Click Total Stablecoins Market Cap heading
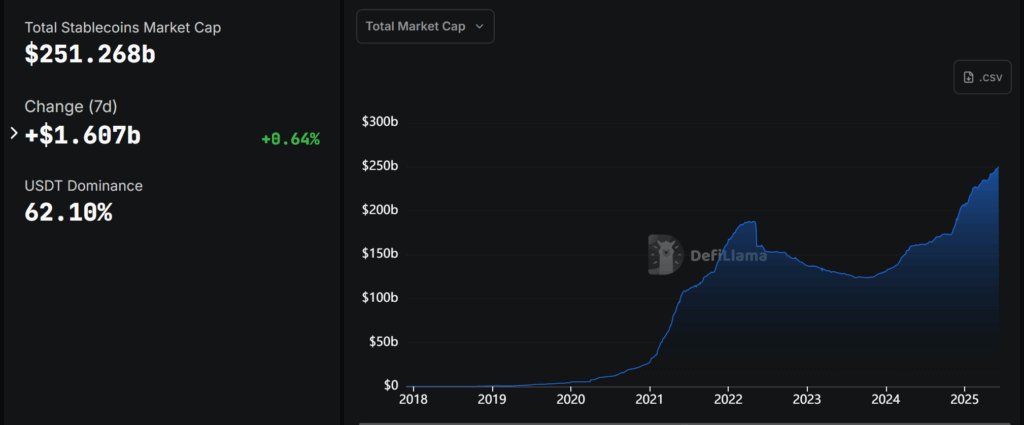The width and height of the screenshot is (1024, 425). coord(123,27)
